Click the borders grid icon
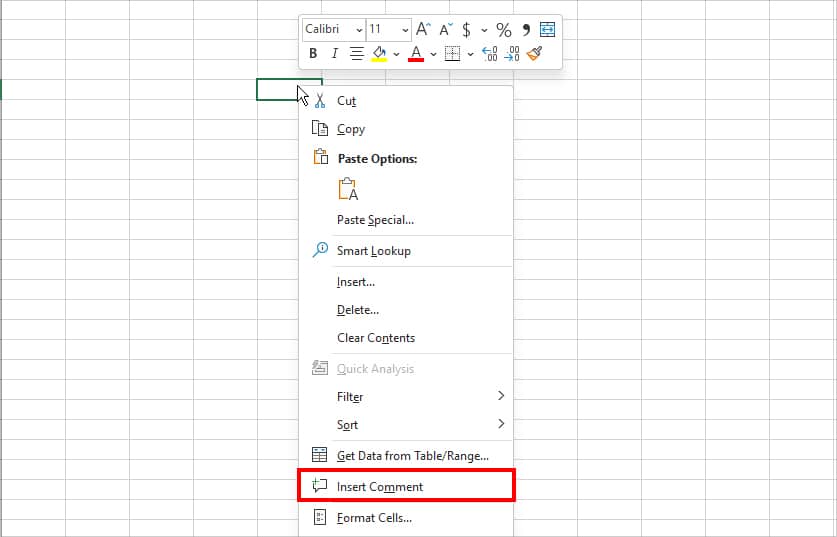This screenshot has height=537, width=837. click(x=452, y=53)
